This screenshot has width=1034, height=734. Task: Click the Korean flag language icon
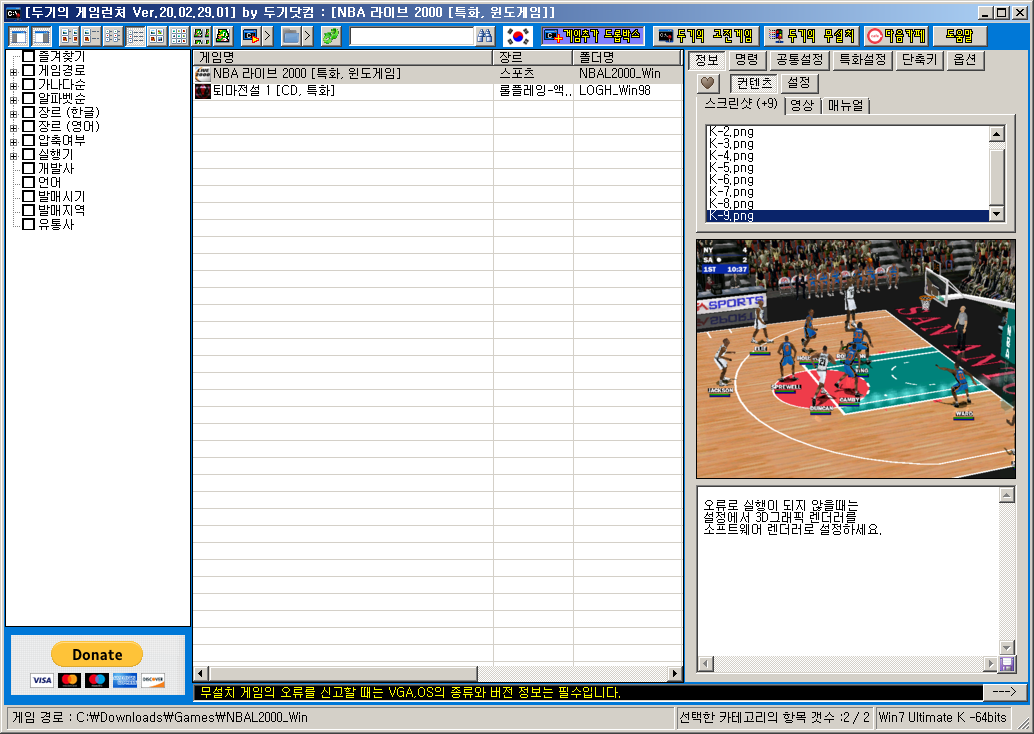click(518, 36)
